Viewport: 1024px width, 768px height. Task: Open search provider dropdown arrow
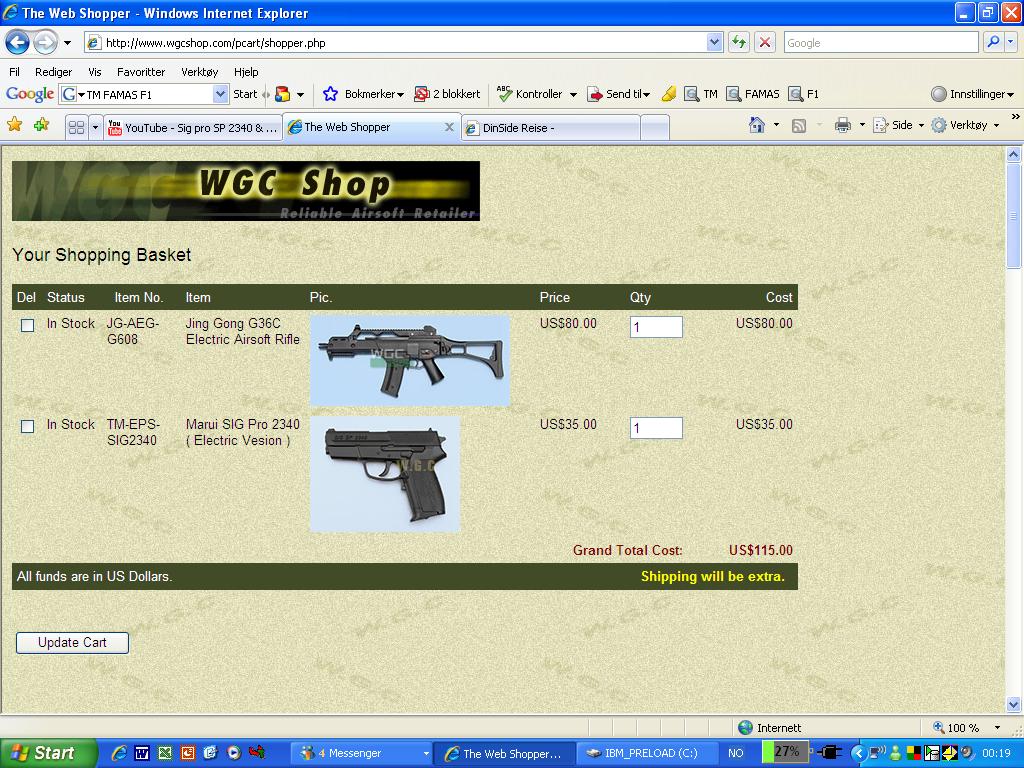tap(1011, 42)
